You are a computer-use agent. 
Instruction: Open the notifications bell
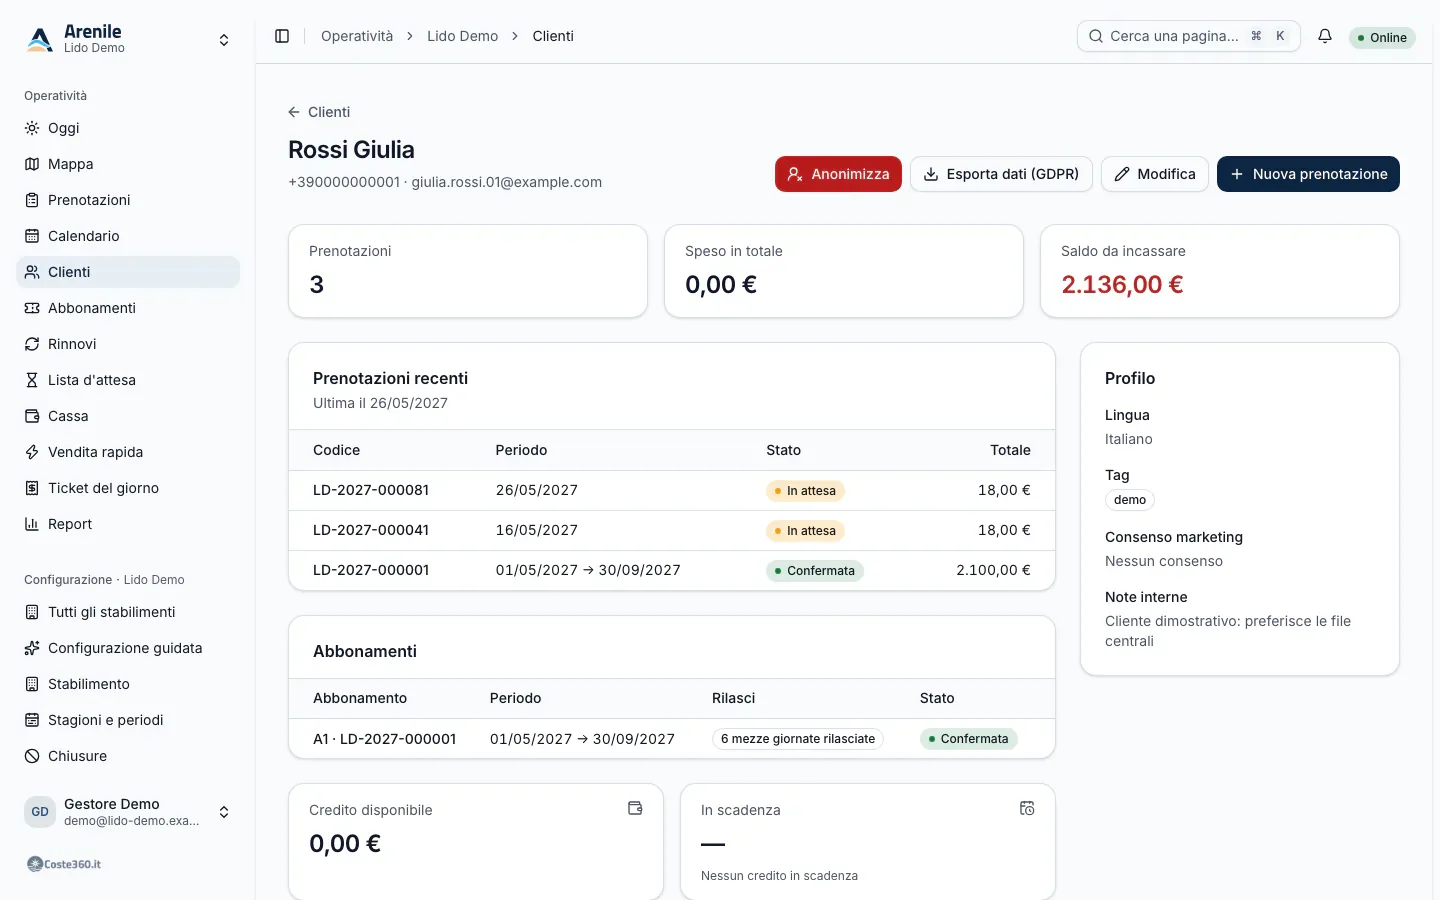coord(1325,36)
